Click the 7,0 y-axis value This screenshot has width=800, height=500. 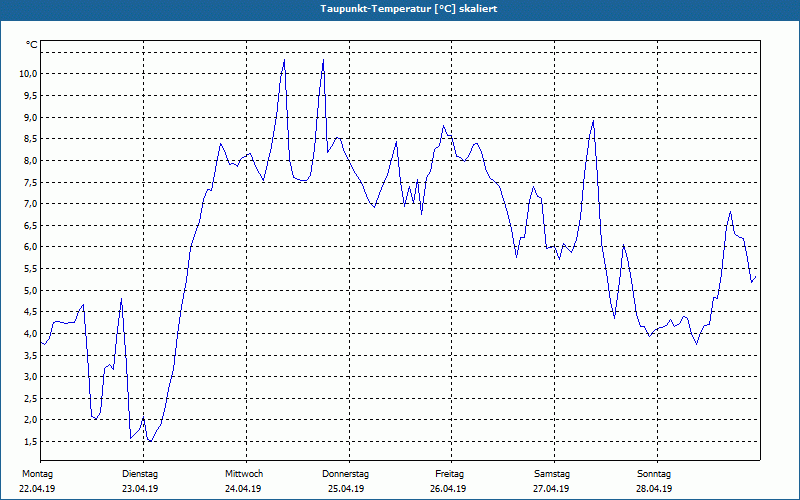click(30, 204)
